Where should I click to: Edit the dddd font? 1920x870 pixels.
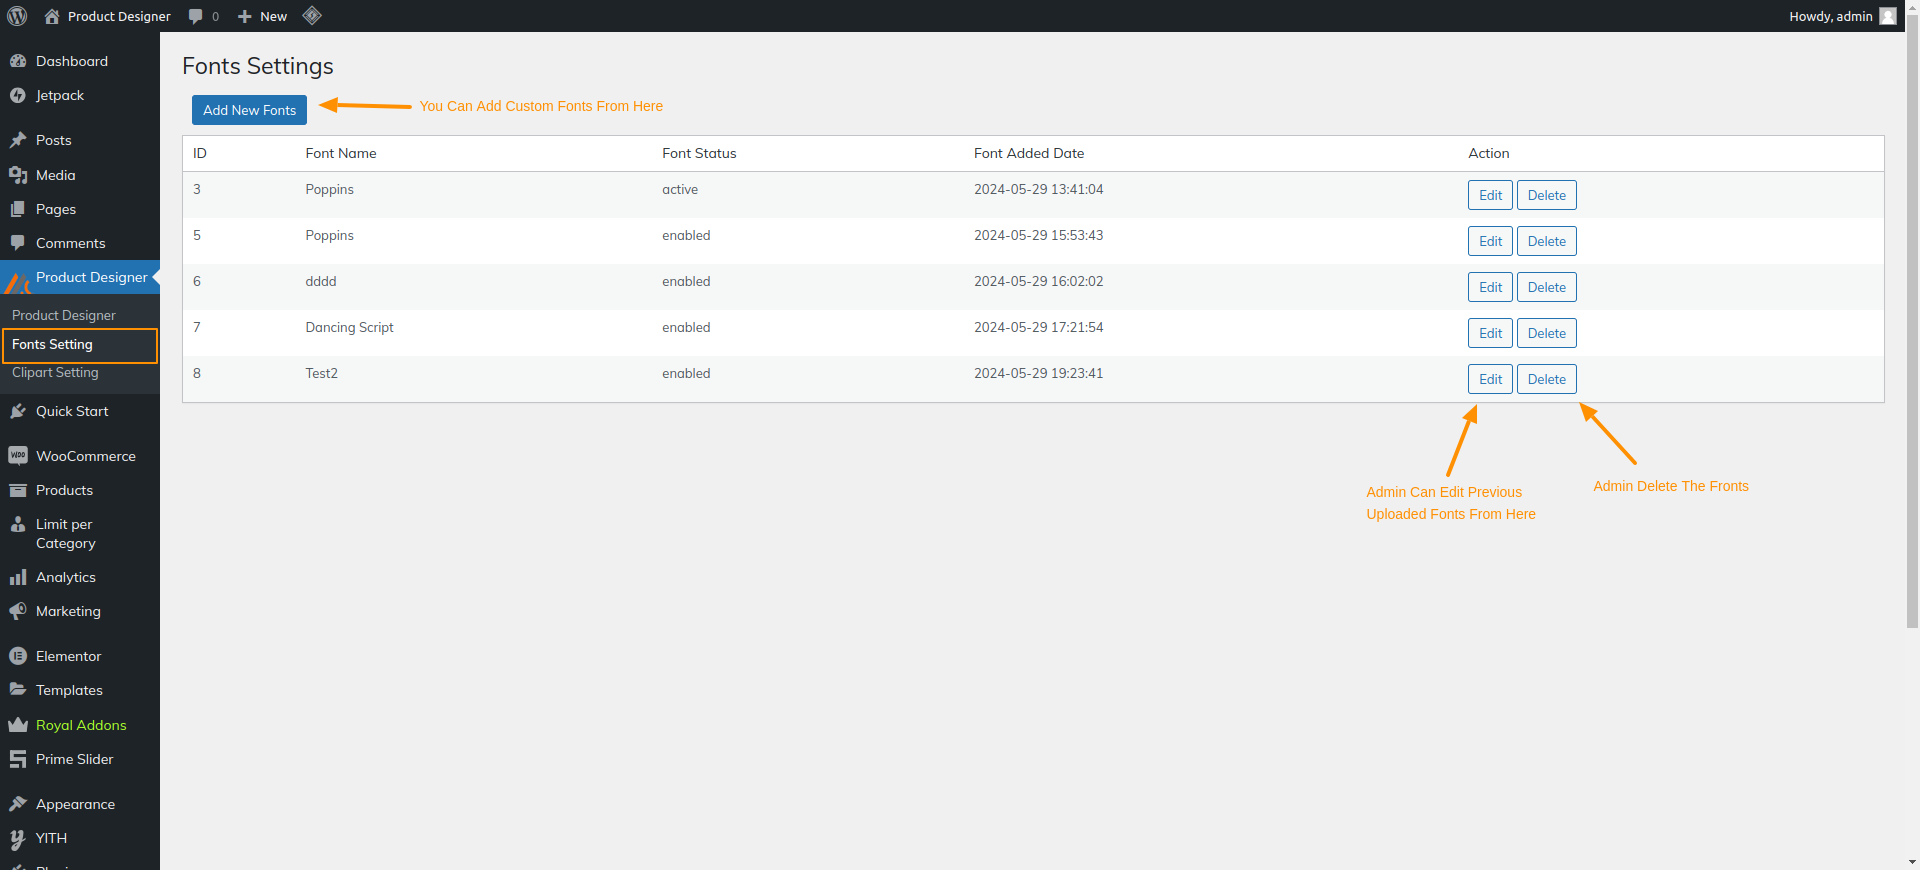click(1490, 287)
